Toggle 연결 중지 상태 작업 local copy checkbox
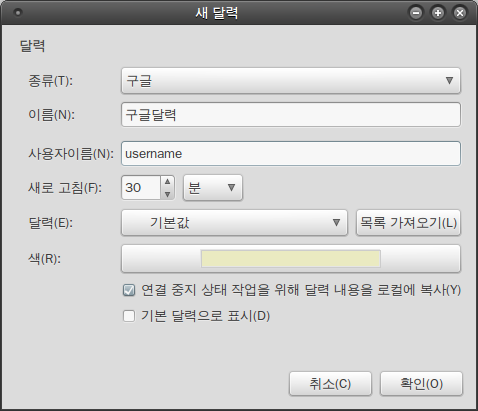Viewport: 478px width, 411px height. point(129,290)
